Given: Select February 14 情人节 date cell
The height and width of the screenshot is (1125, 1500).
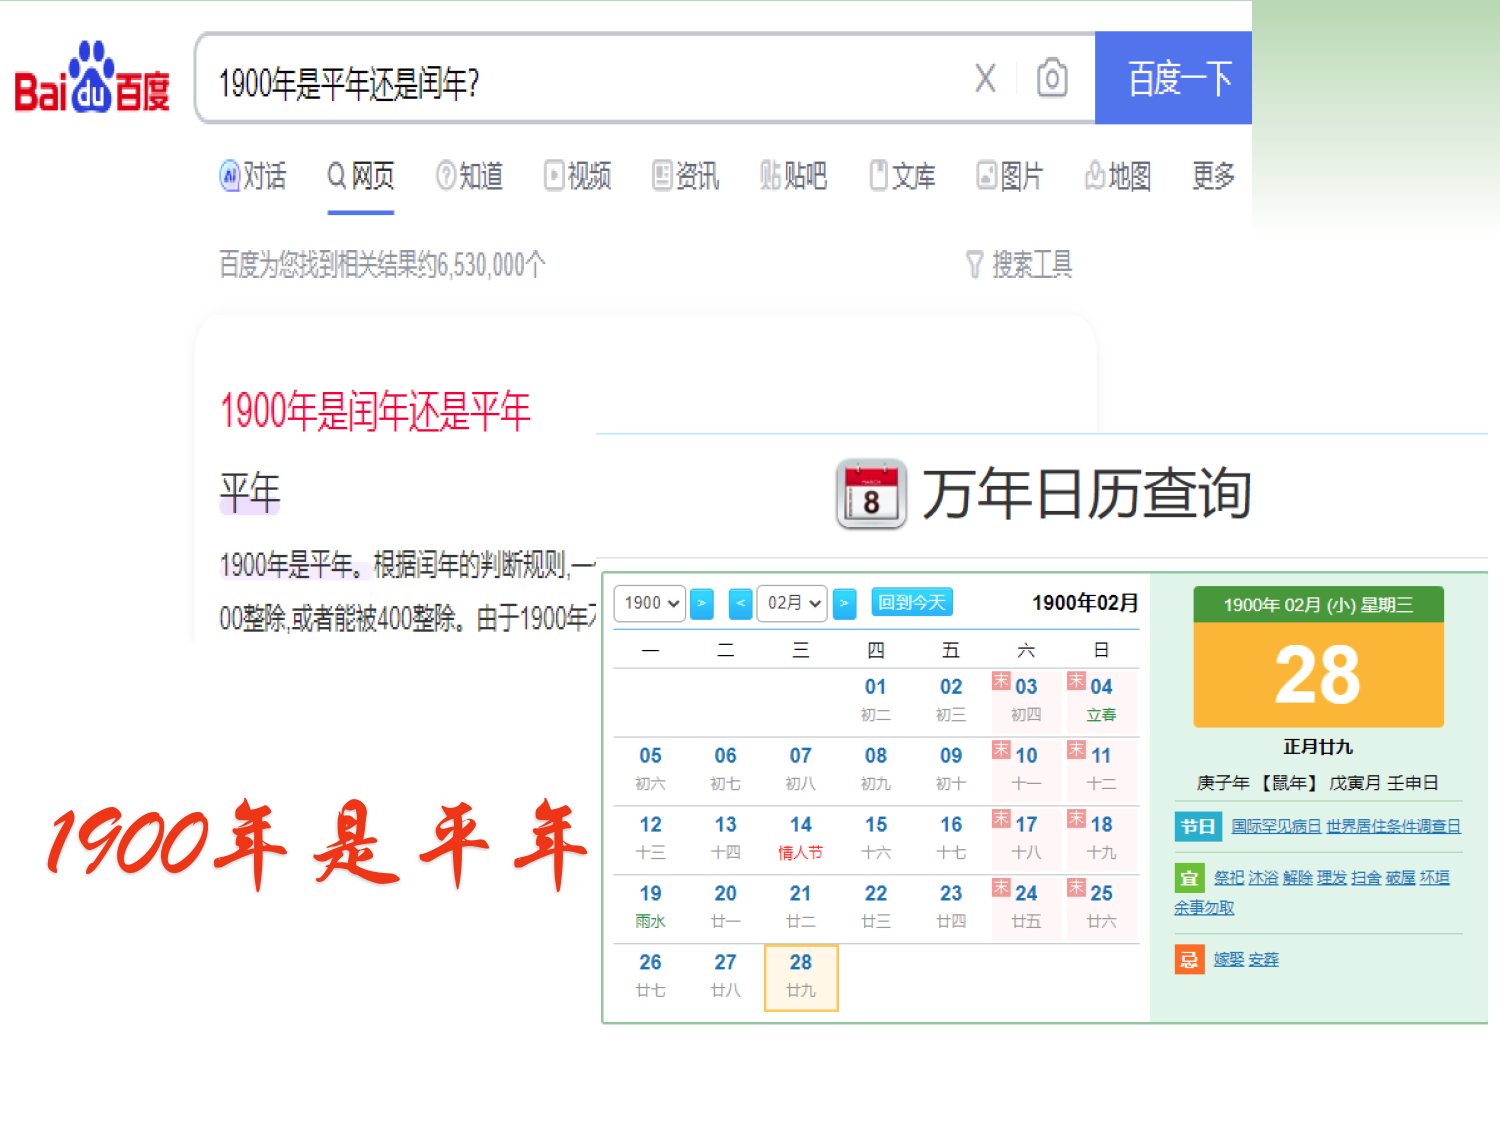Looking at the screenshot, I should [800, 838].
